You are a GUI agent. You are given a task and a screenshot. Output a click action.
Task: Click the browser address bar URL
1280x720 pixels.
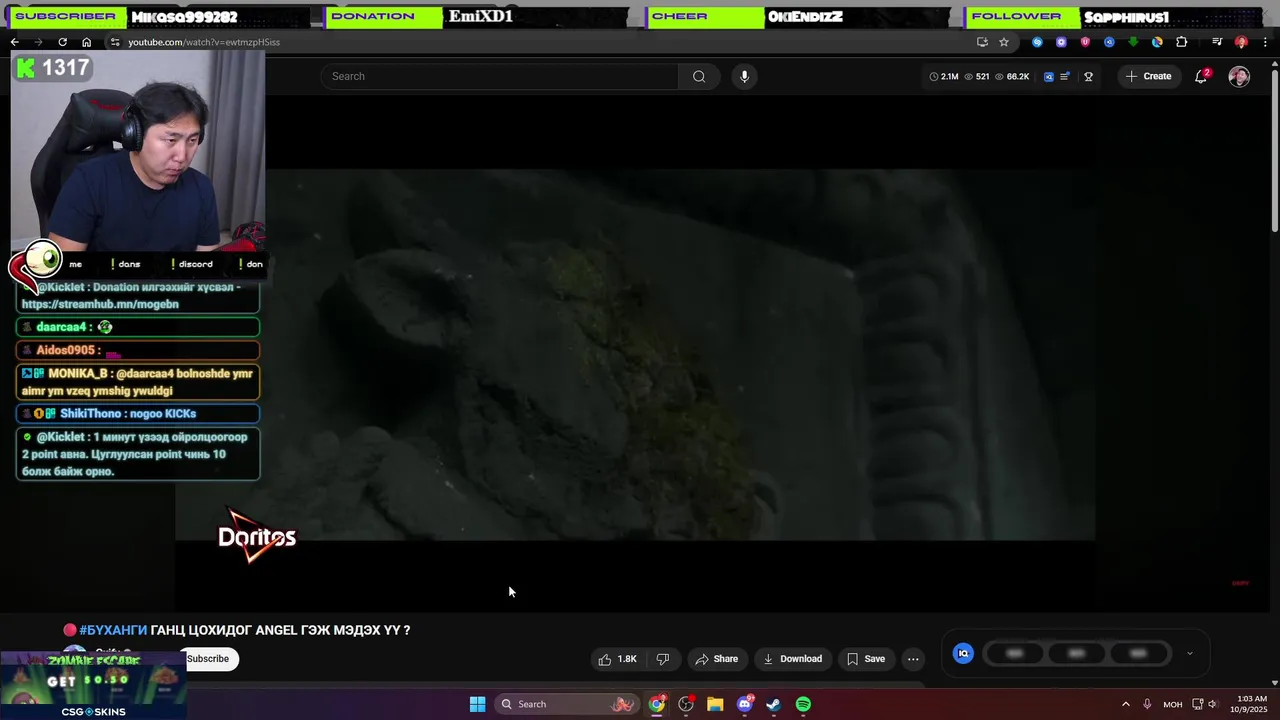coord(204,42)
